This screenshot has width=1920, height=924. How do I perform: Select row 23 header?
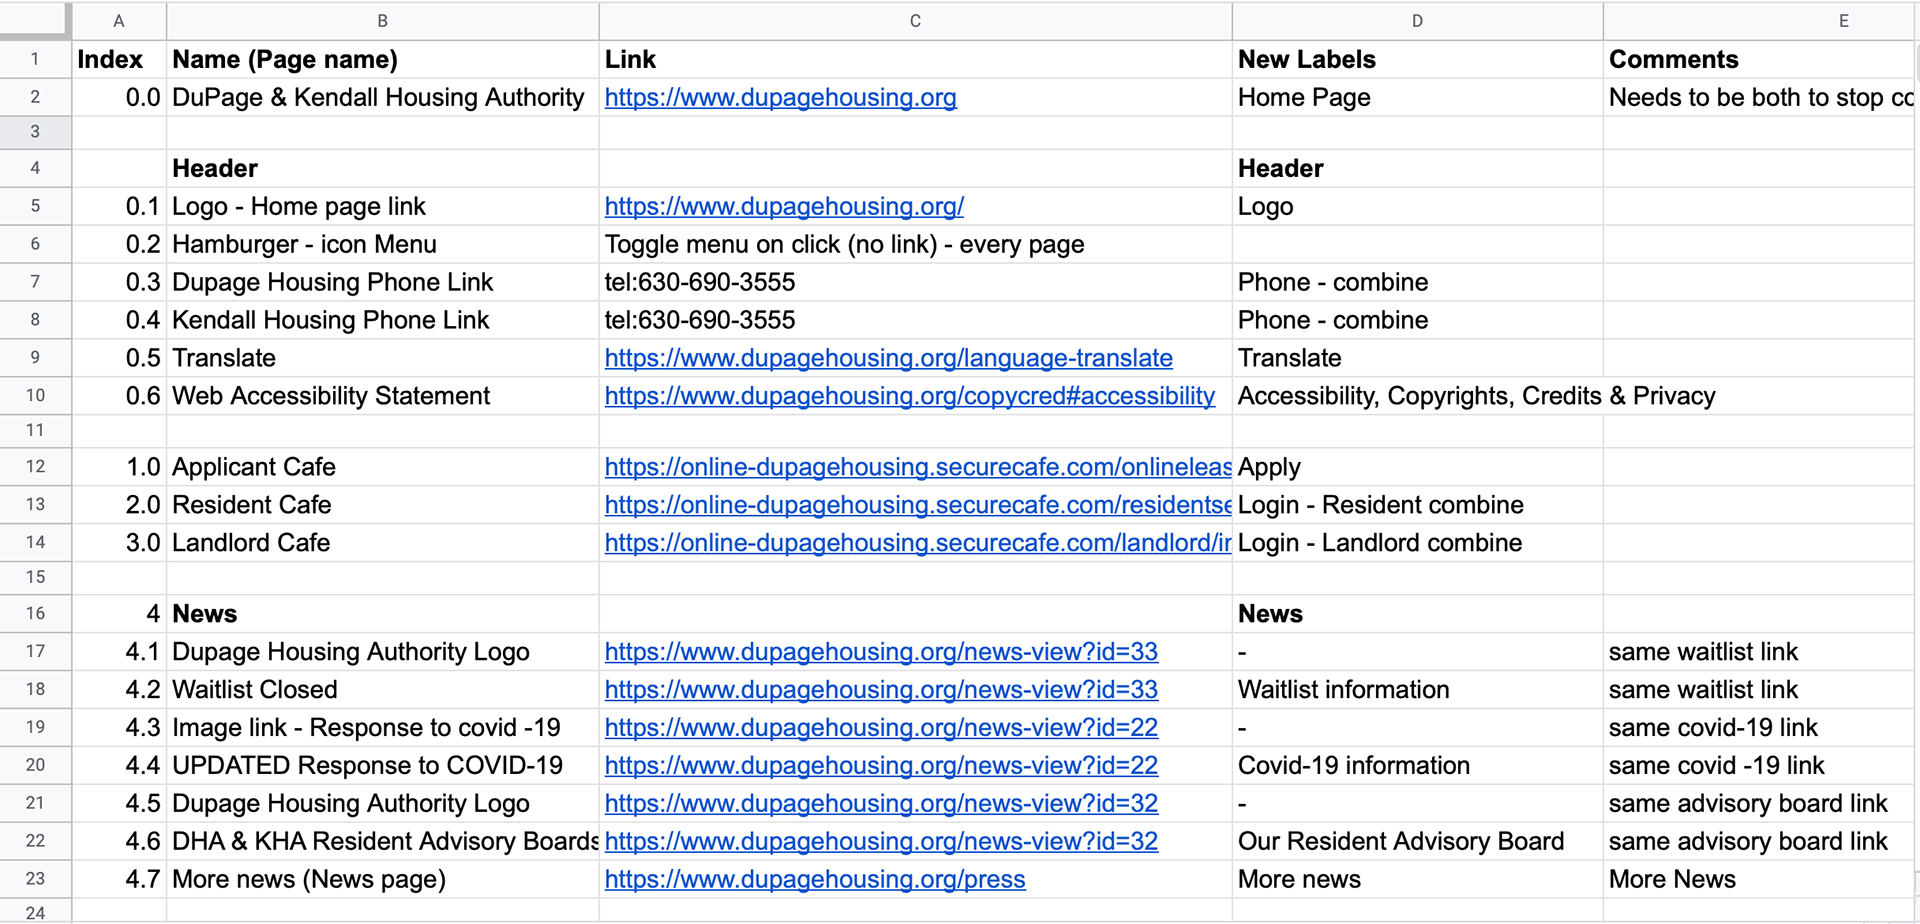tap(35, 879)
